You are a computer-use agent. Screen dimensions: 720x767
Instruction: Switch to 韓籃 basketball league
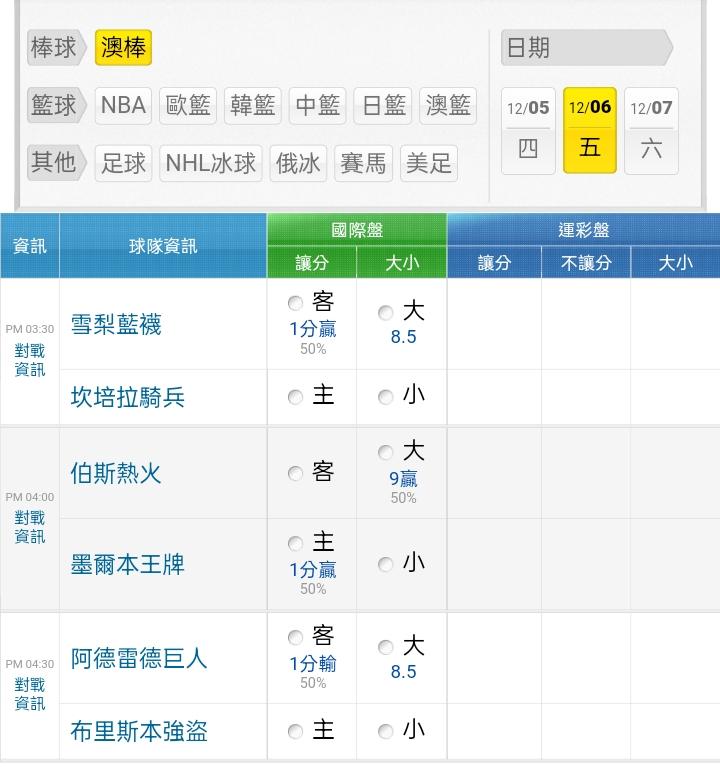click(253, 105)
